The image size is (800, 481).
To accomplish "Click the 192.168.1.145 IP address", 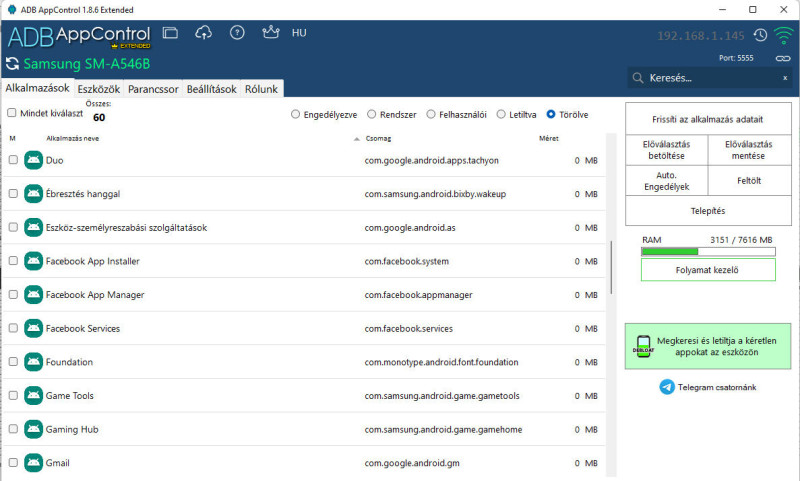I will (701, 36).
